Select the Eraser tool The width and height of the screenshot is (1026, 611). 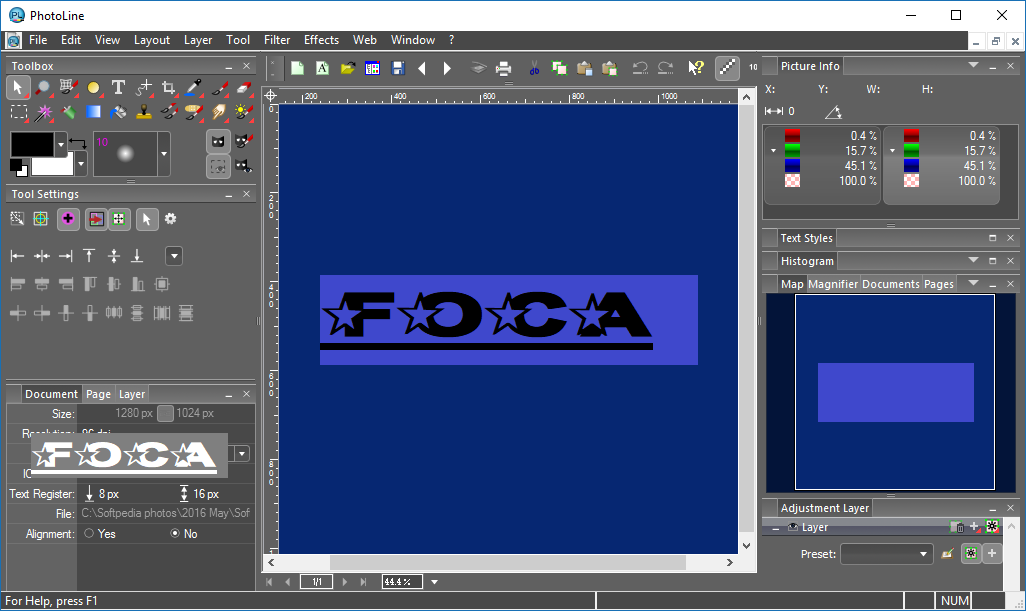(x=243, y=88)
